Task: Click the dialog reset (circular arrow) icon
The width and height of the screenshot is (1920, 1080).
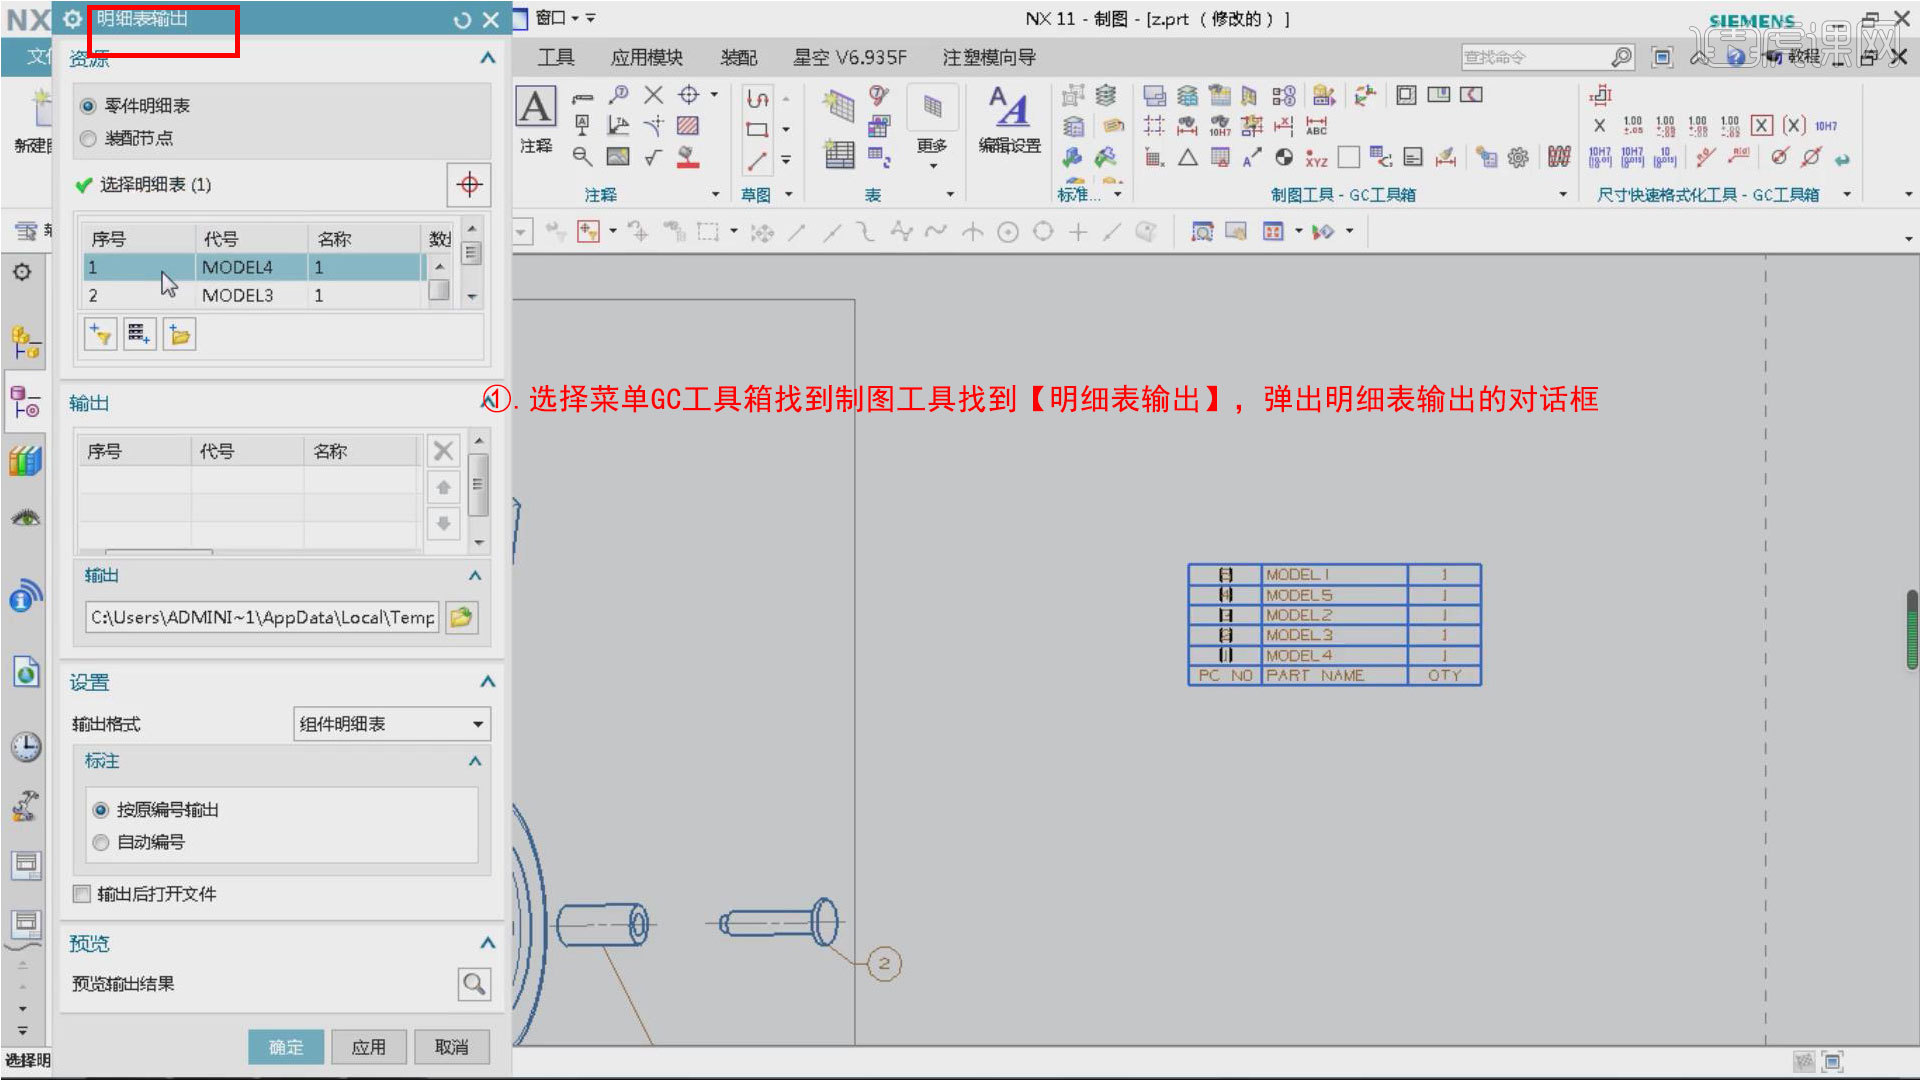Action: (462, 20)
